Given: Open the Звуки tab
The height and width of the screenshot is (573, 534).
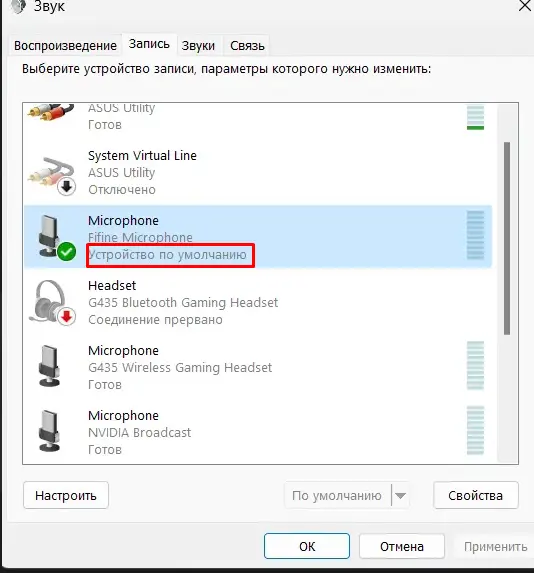Looking at the screenshot, I should [198, 46].
